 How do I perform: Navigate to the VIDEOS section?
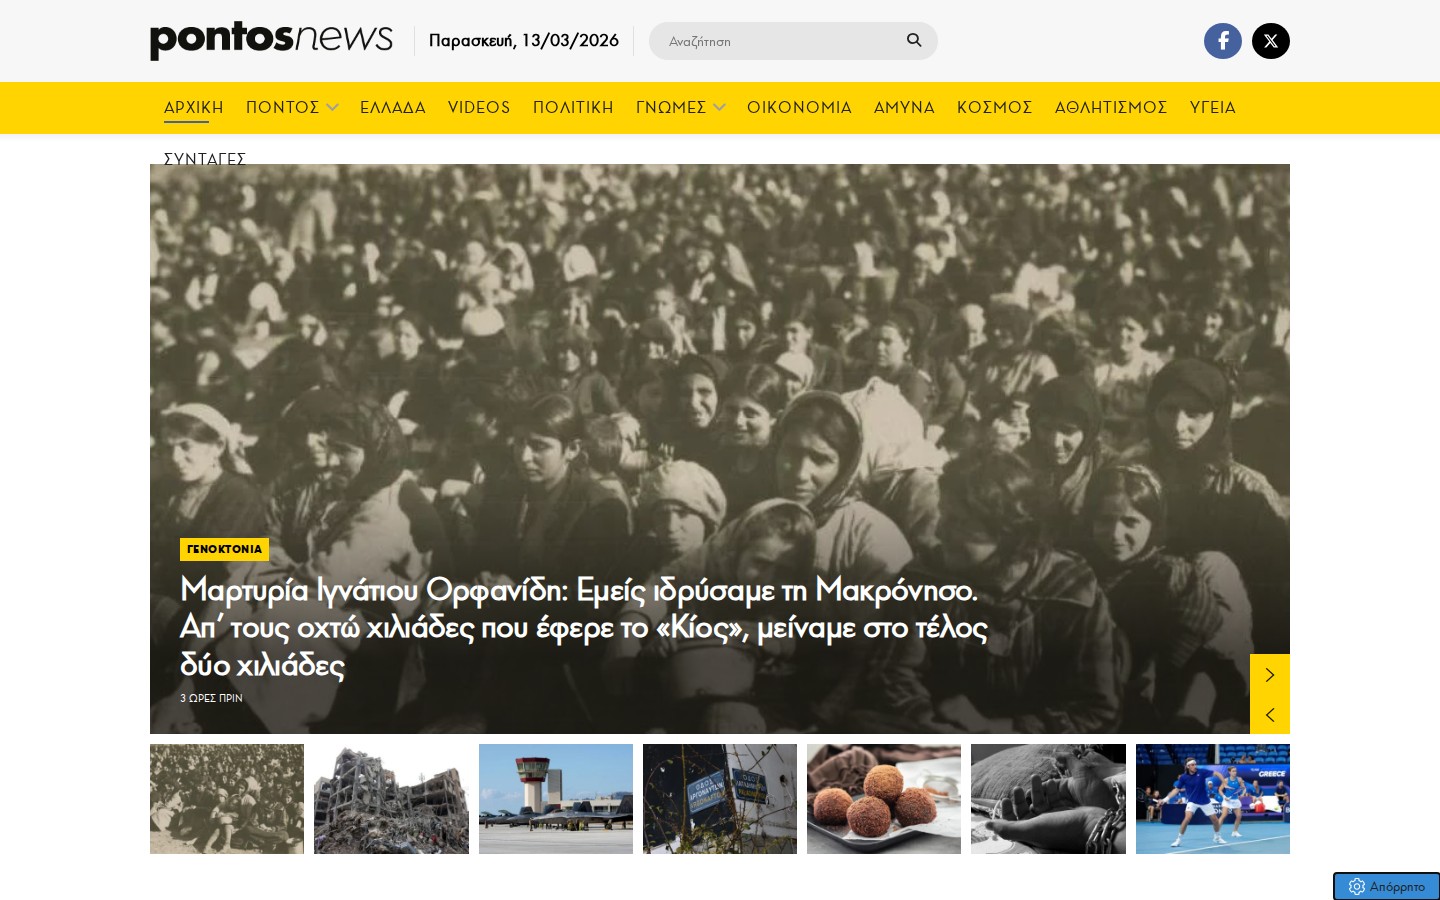(479, 107)
